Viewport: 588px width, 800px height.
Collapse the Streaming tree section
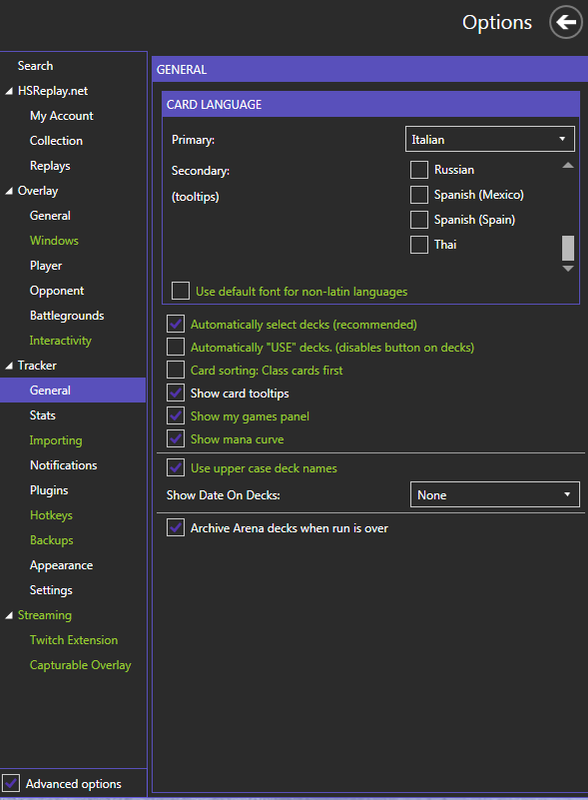point(9,616)
